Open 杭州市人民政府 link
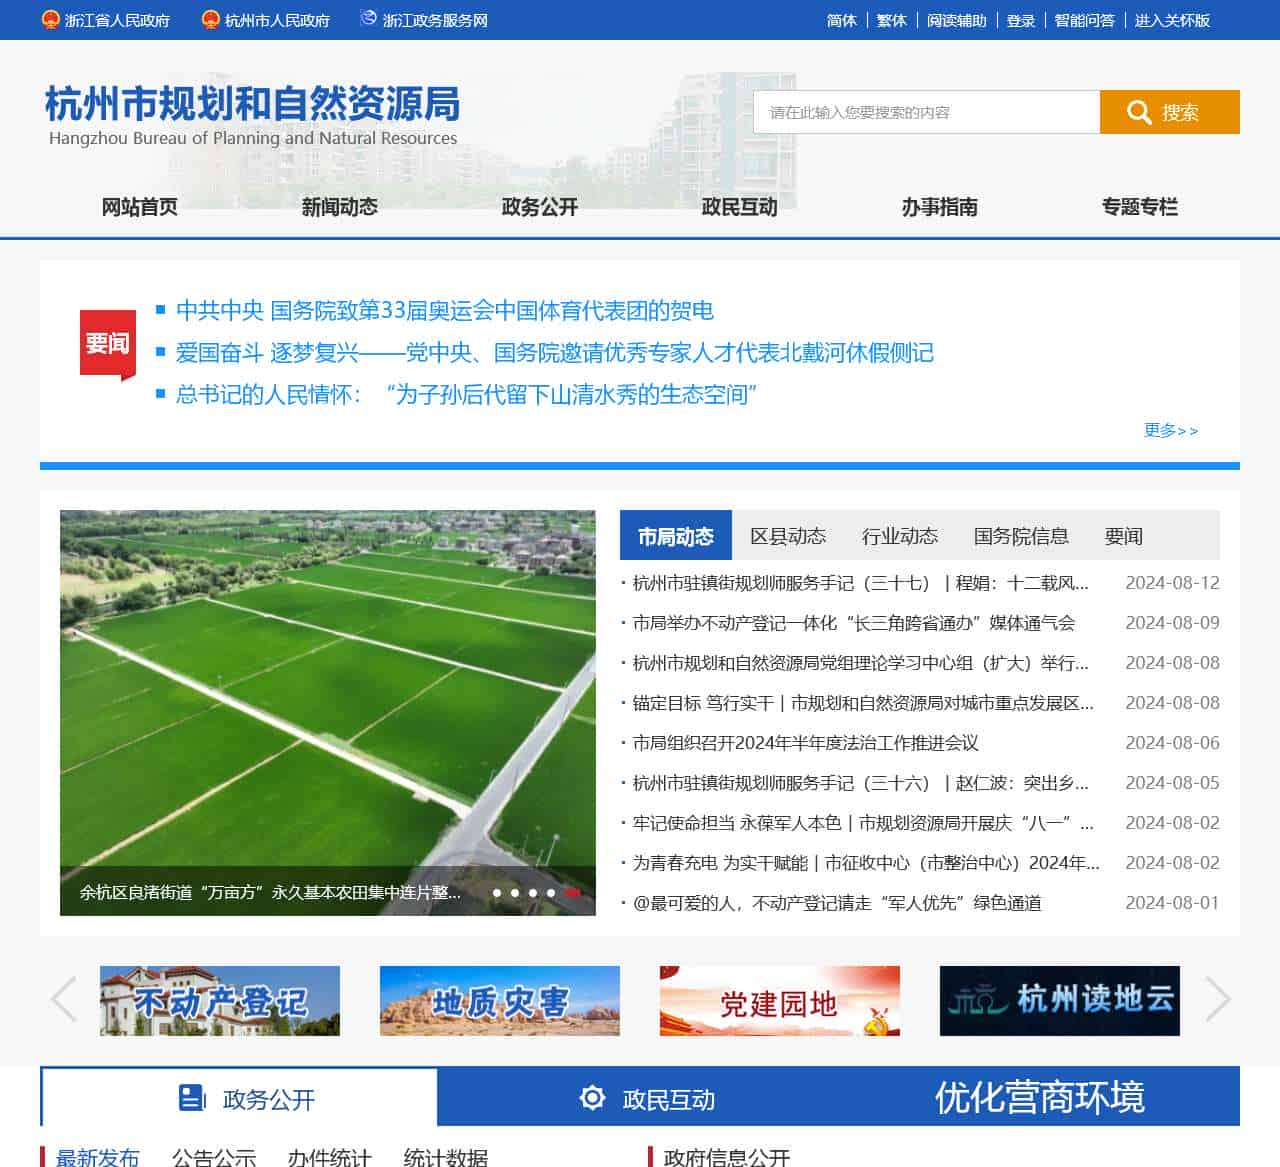 (277, 20)
